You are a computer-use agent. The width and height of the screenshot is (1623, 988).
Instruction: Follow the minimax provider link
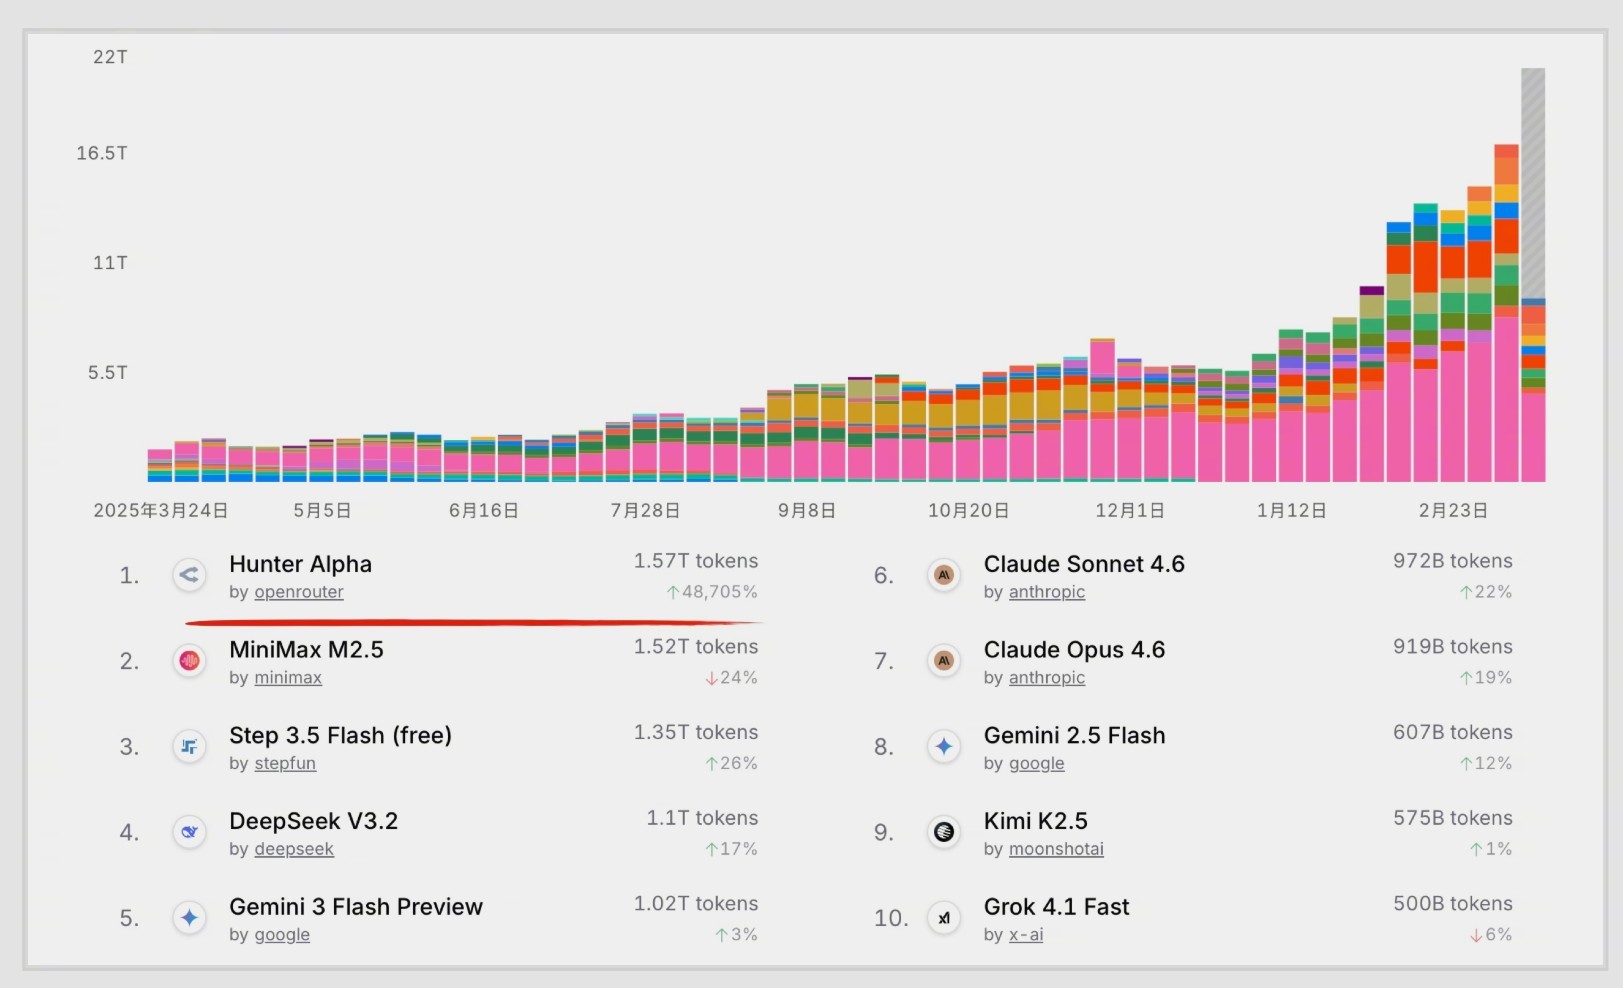click(x=288, y=678)
